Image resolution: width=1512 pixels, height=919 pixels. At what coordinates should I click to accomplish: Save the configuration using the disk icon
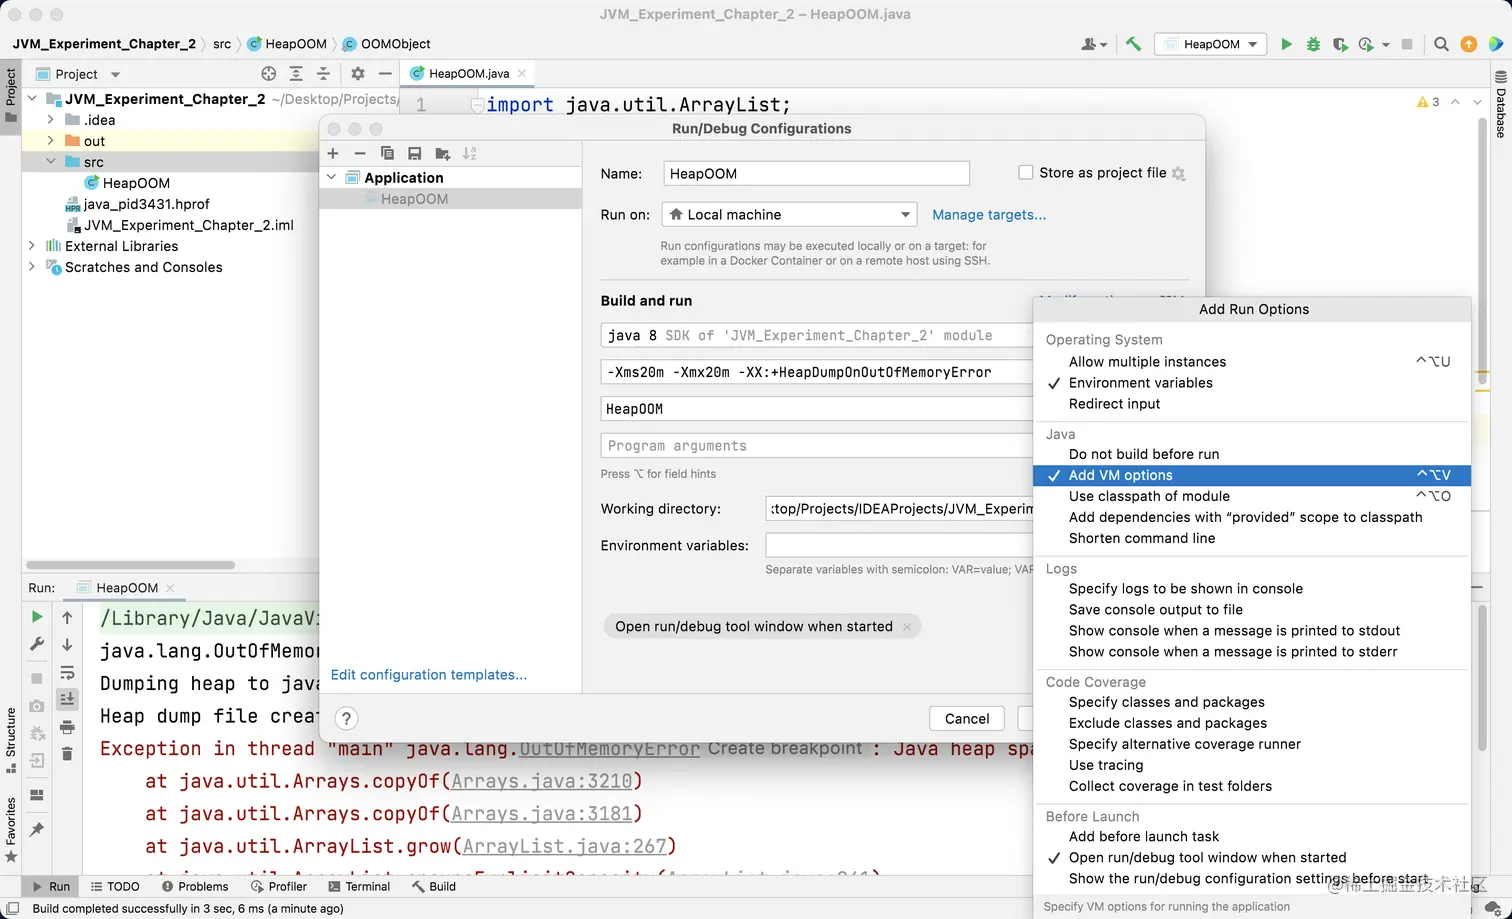[x=414, y=153]
